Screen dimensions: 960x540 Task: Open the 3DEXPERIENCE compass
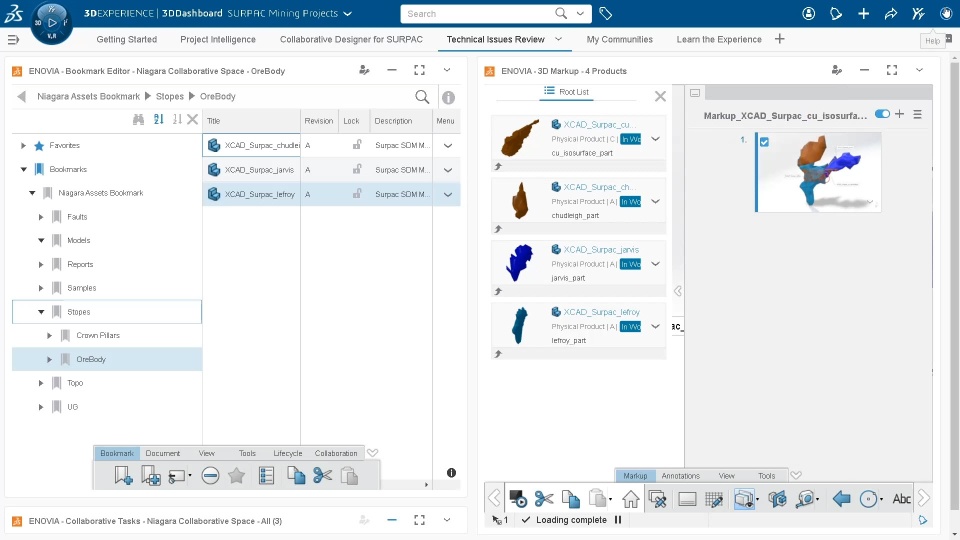click(x=51, y=23)
